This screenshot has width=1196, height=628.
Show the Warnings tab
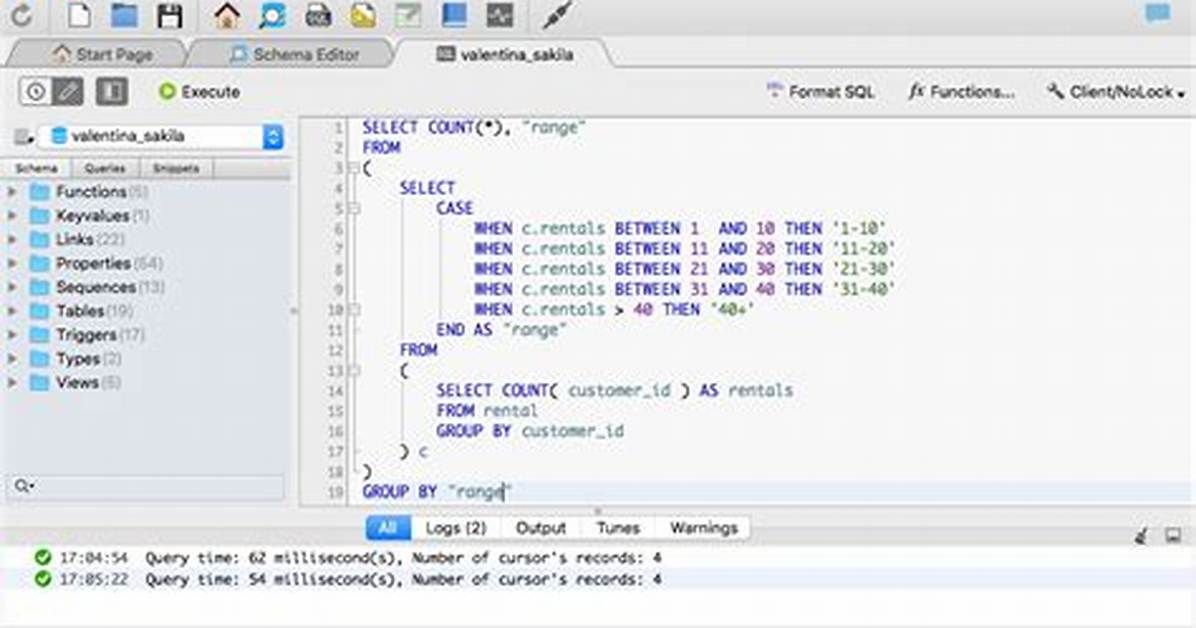703,528
